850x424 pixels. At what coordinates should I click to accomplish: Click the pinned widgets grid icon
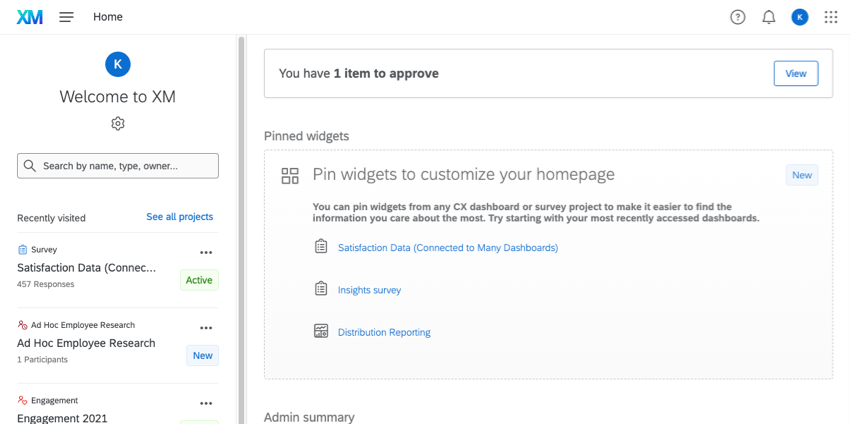click(x=290, y=176)
